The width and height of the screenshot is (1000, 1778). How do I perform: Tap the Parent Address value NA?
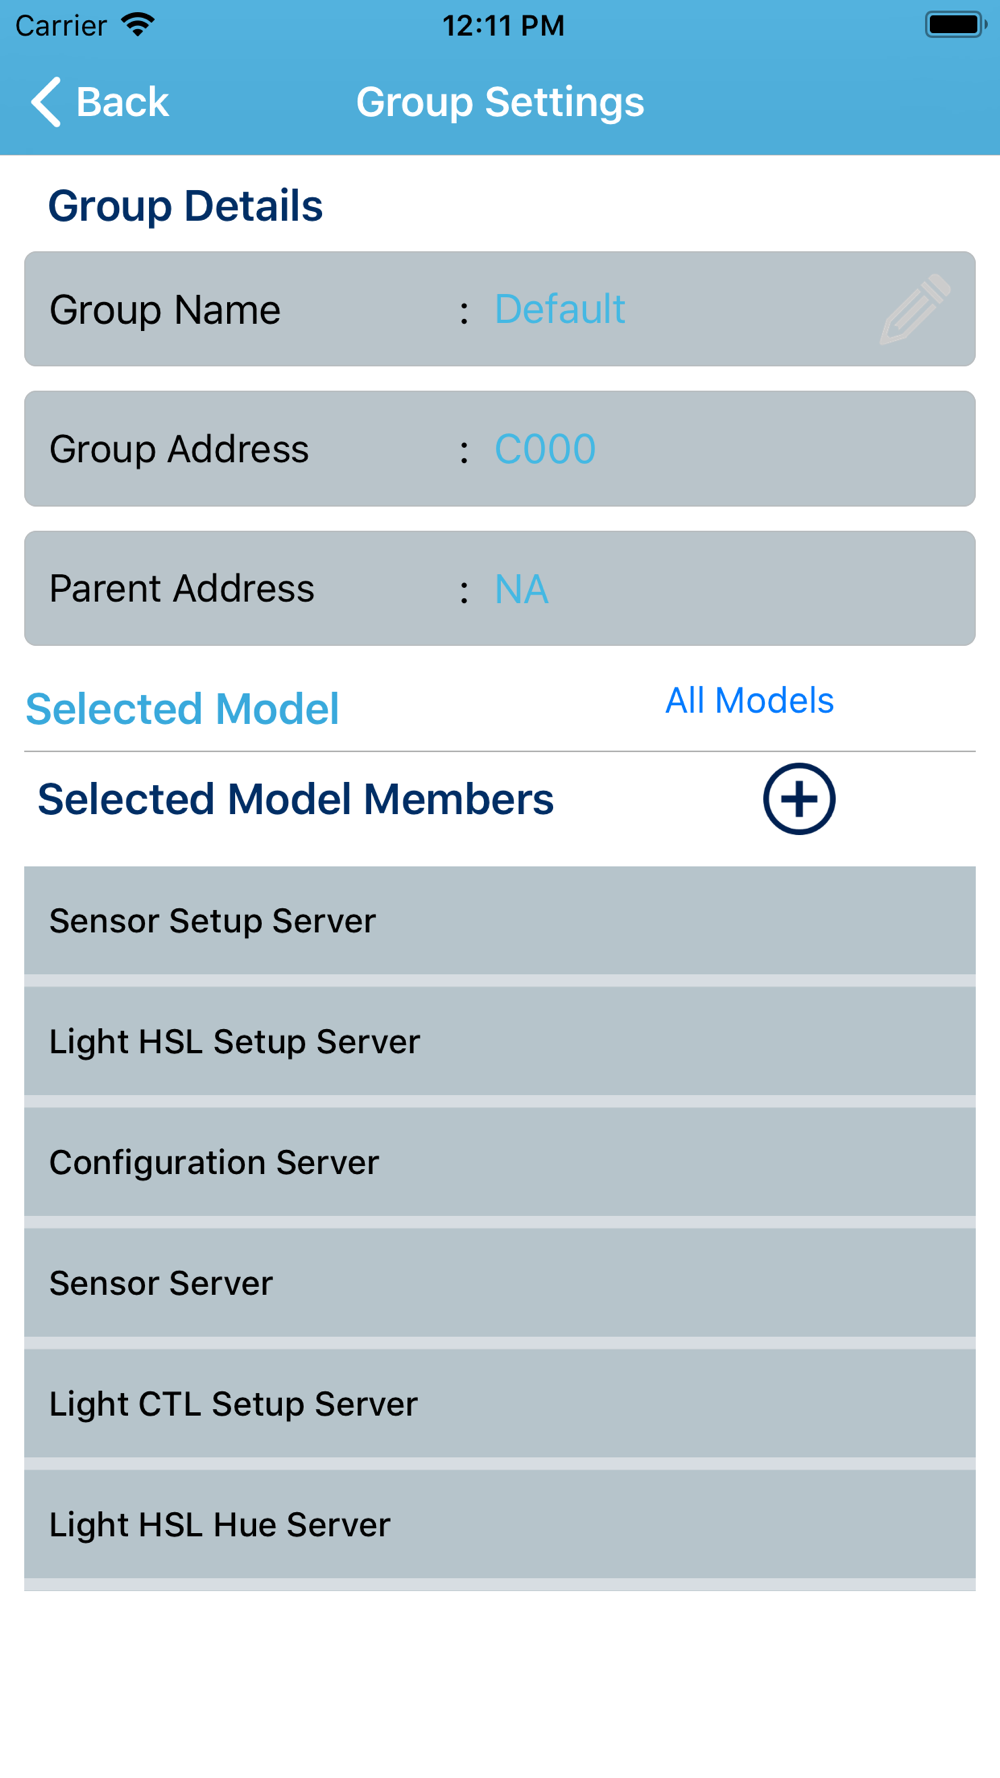[521, 589]
